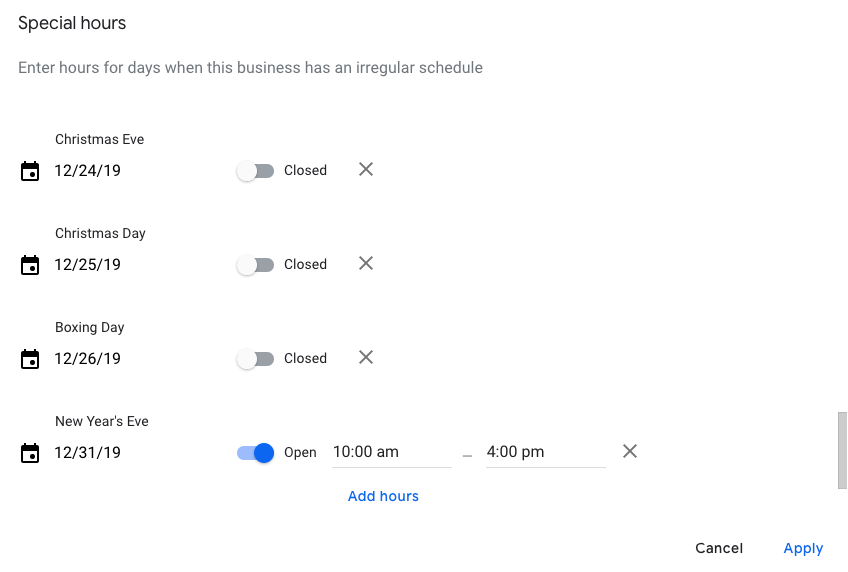The width and height of the screenshot is (848, 572).
Task: Delete the Christmas Day entry with X
Action: tap(366, 264)
